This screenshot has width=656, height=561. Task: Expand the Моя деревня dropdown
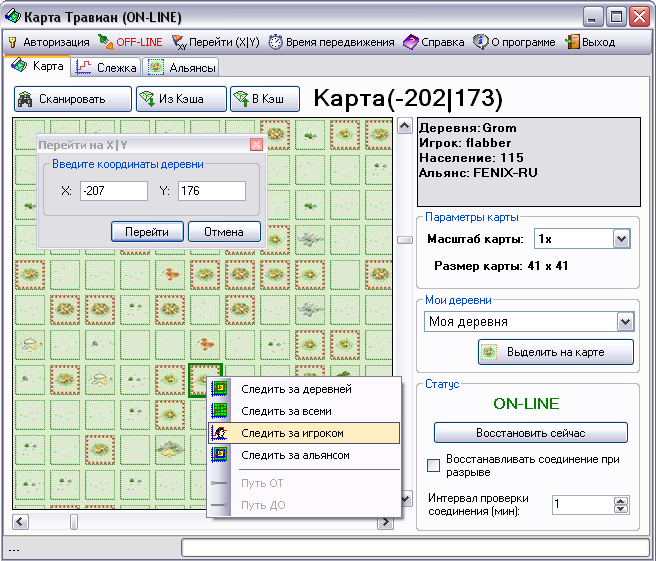pyautogui.click(x=625, y=322)
